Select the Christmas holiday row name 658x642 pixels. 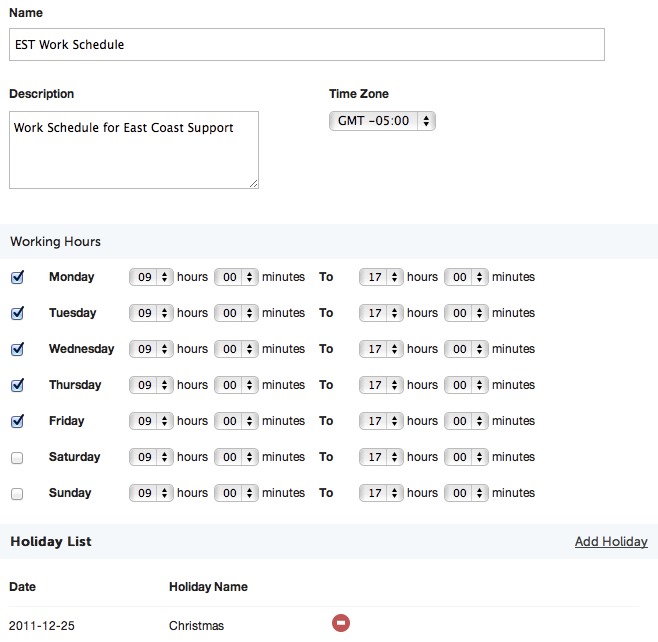[196, 626]
